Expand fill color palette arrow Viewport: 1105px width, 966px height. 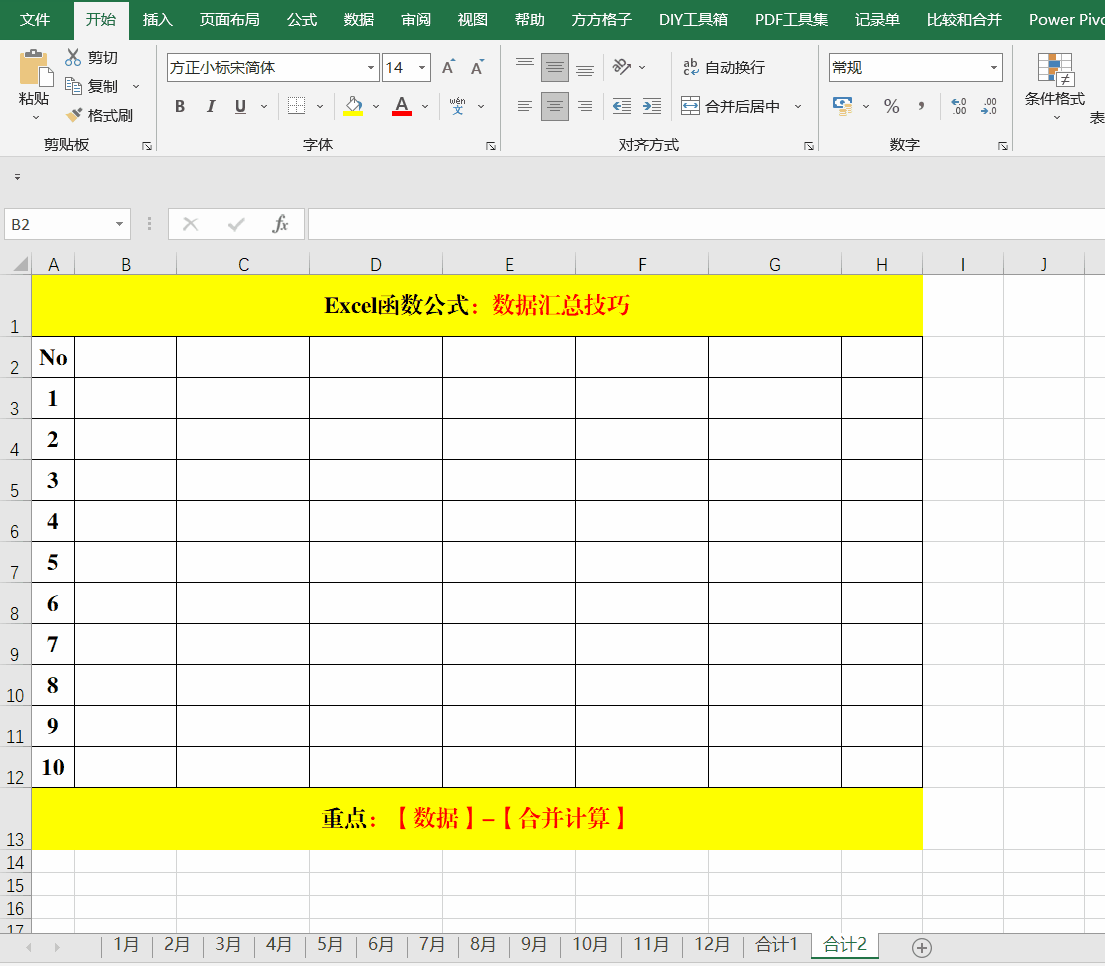pos(376,106)
